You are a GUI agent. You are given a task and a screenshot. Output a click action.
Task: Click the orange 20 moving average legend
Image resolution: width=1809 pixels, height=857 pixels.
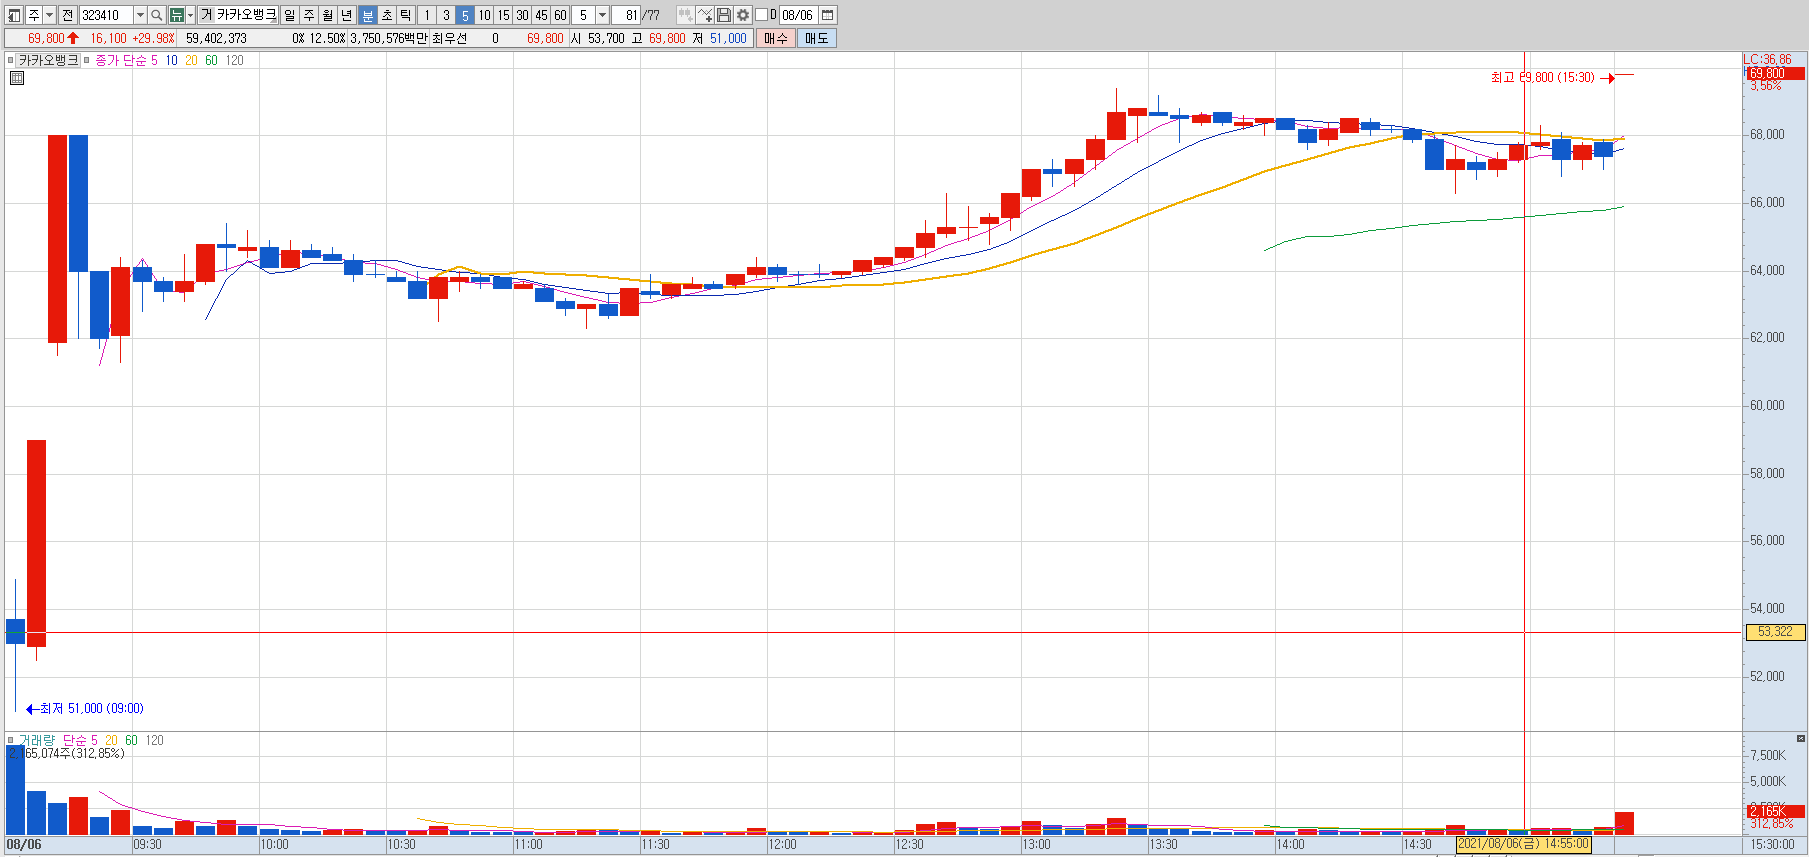[191, 61]
